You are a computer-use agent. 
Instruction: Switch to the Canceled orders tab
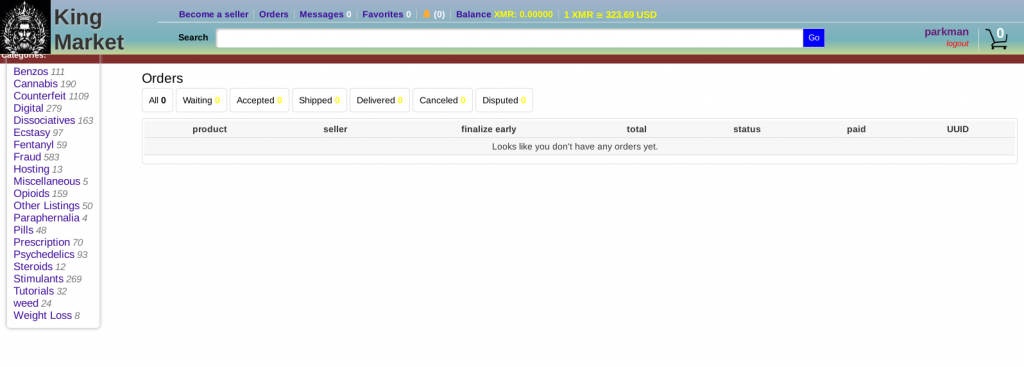(x=442, y=101)
